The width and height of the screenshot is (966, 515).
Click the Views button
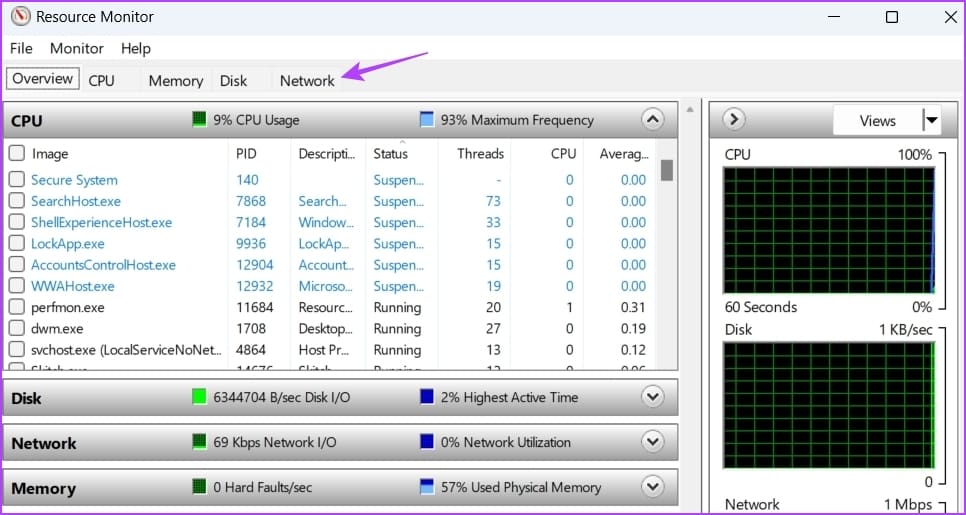[877, 120]
